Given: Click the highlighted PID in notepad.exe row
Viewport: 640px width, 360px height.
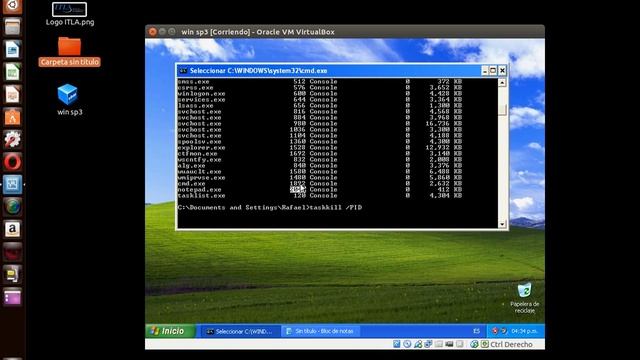Looking at the screenshot, I should 298,189.
